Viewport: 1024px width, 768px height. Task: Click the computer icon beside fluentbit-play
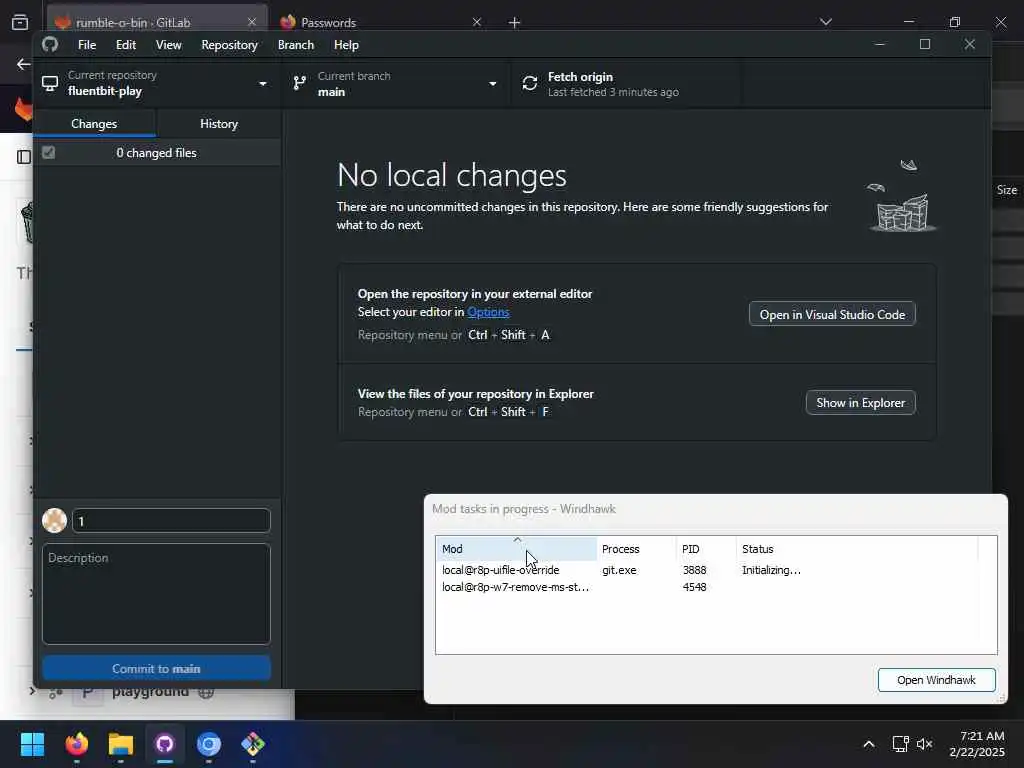(50, 84)
